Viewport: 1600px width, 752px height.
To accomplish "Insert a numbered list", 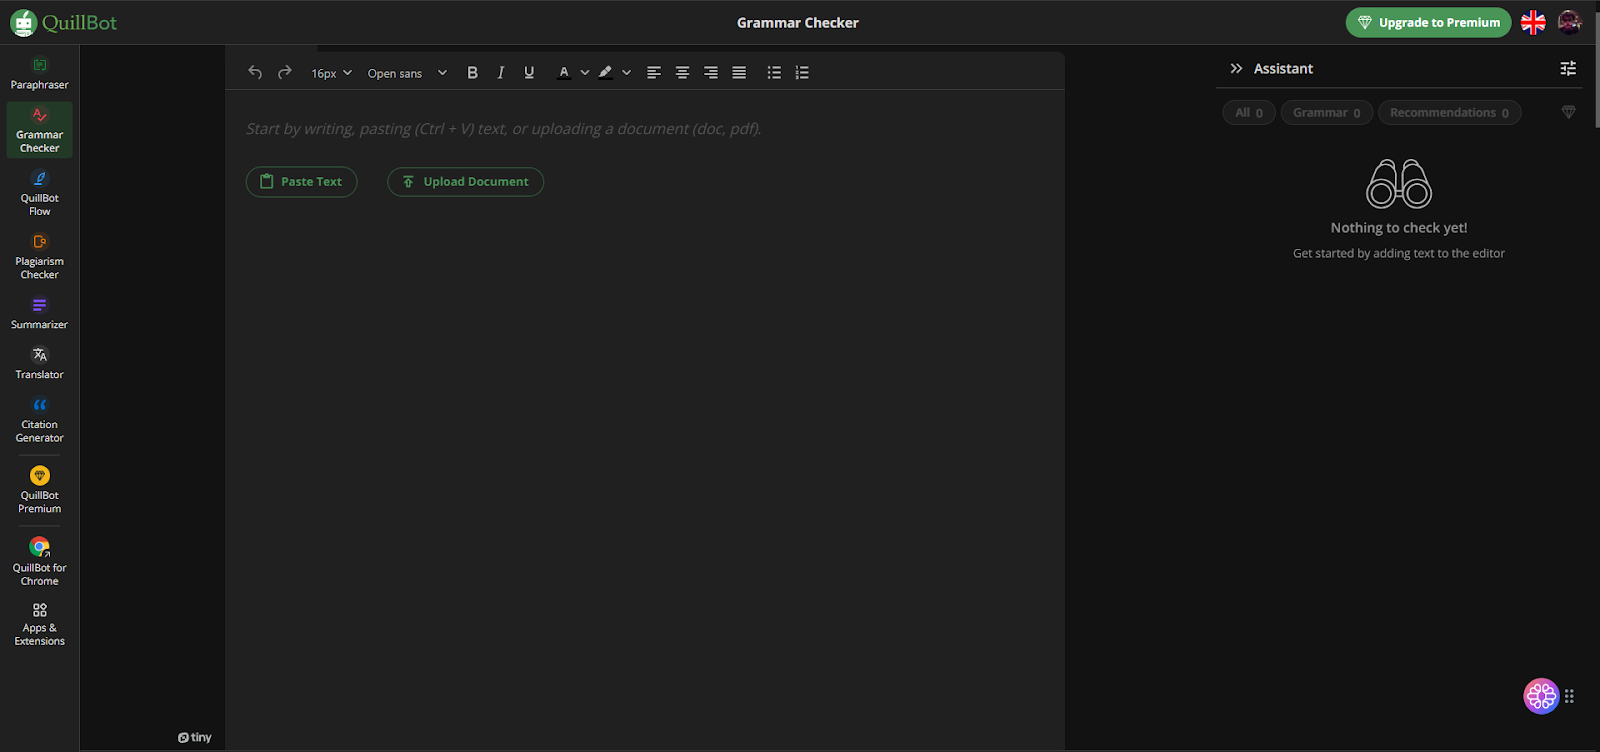I will pos(802,72).
